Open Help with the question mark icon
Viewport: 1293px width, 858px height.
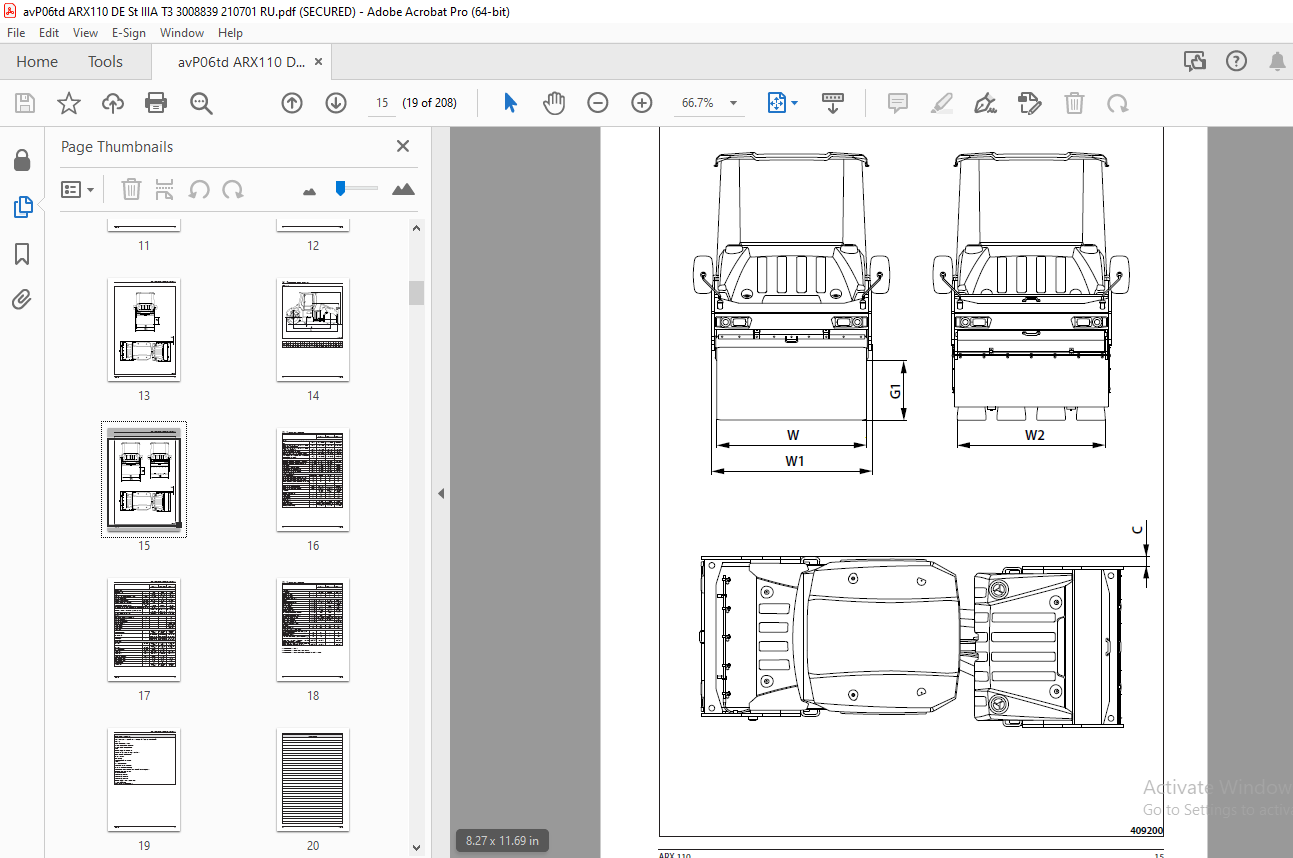coord(1237,62)
